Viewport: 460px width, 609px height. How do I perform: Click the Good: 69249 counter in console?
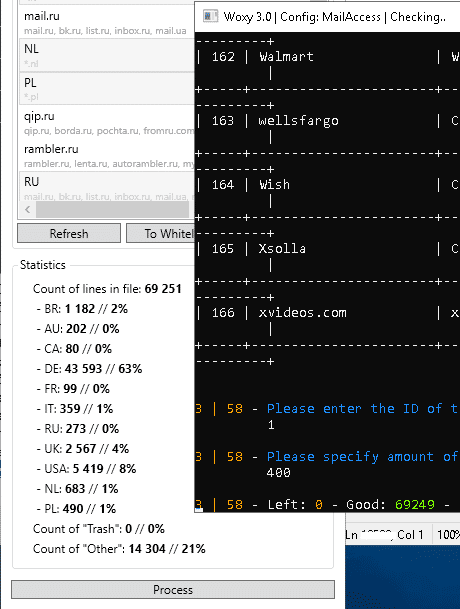pos(390,505)
